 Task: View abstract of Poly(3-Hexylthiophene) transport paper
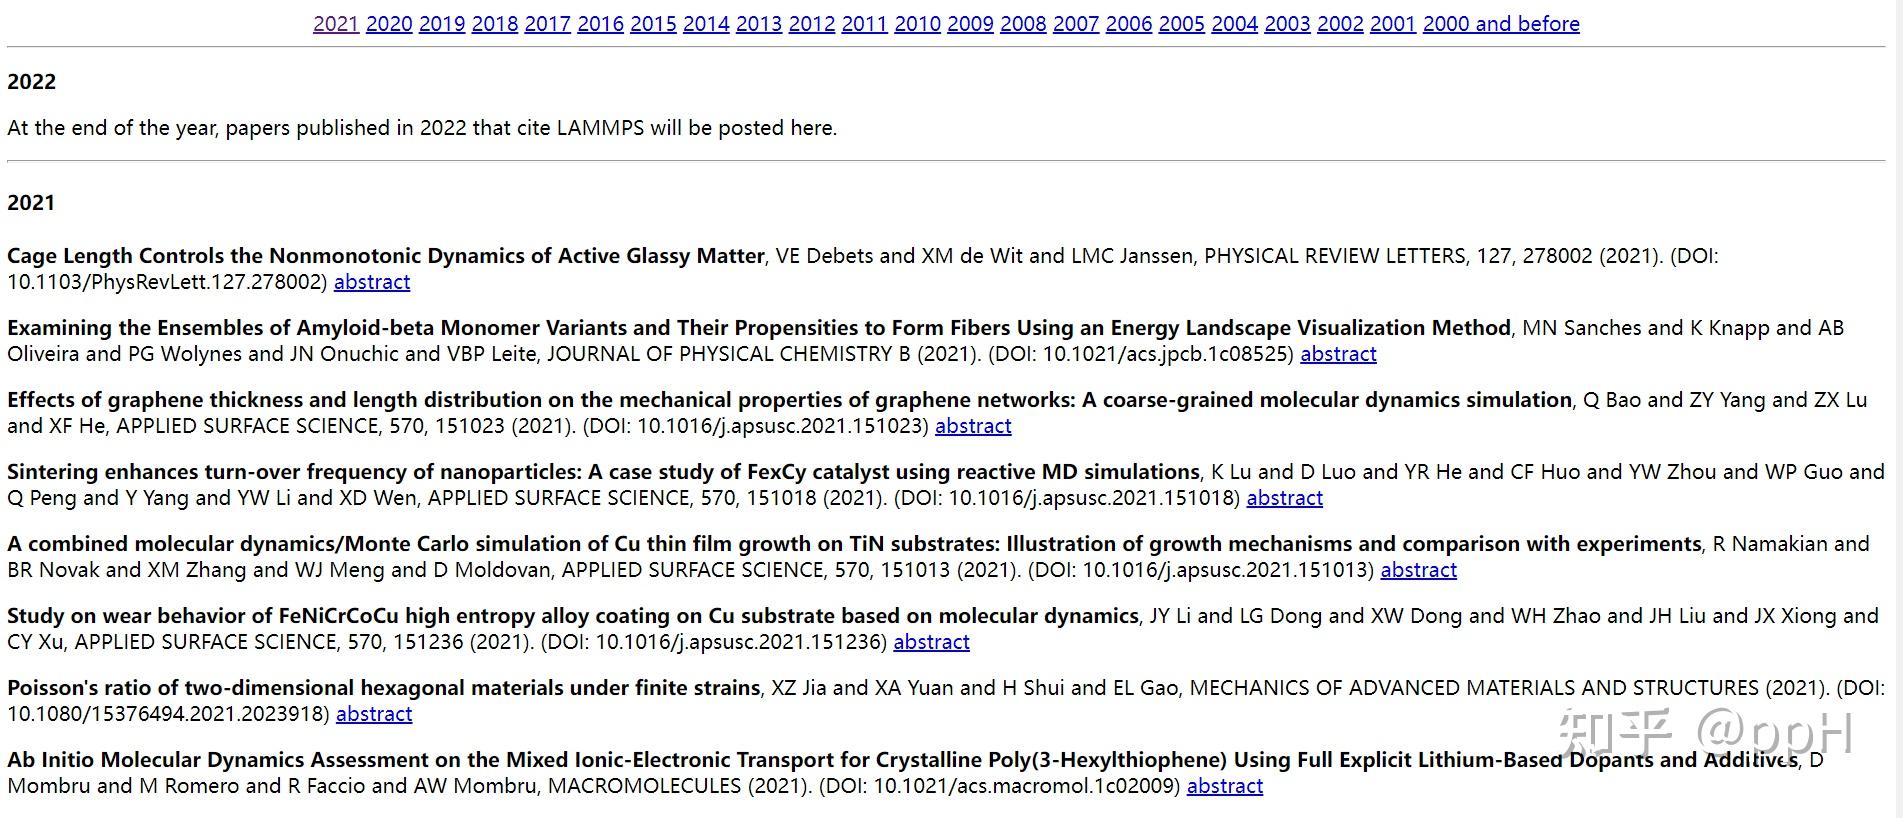click(1225, 786)
